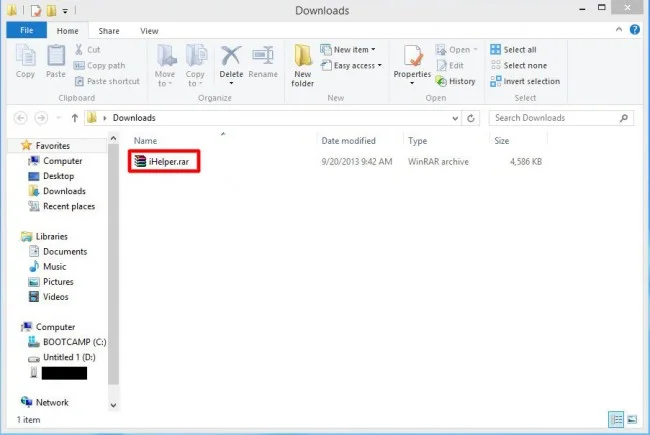The width and height of the screenshot is (650, 435).
Task: Switch to the View ribbon tab
Action: [x=149, y=31]
